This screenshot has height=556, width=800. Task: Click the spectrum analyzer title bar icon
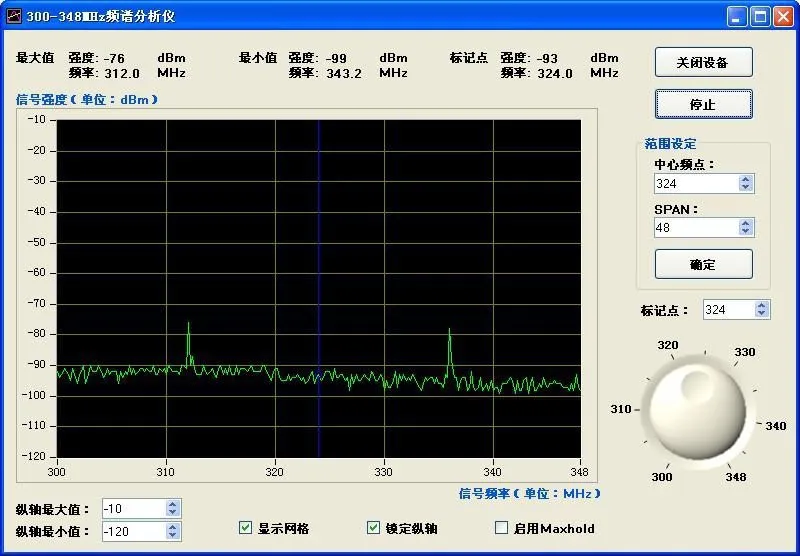click(x=14, y=16)
